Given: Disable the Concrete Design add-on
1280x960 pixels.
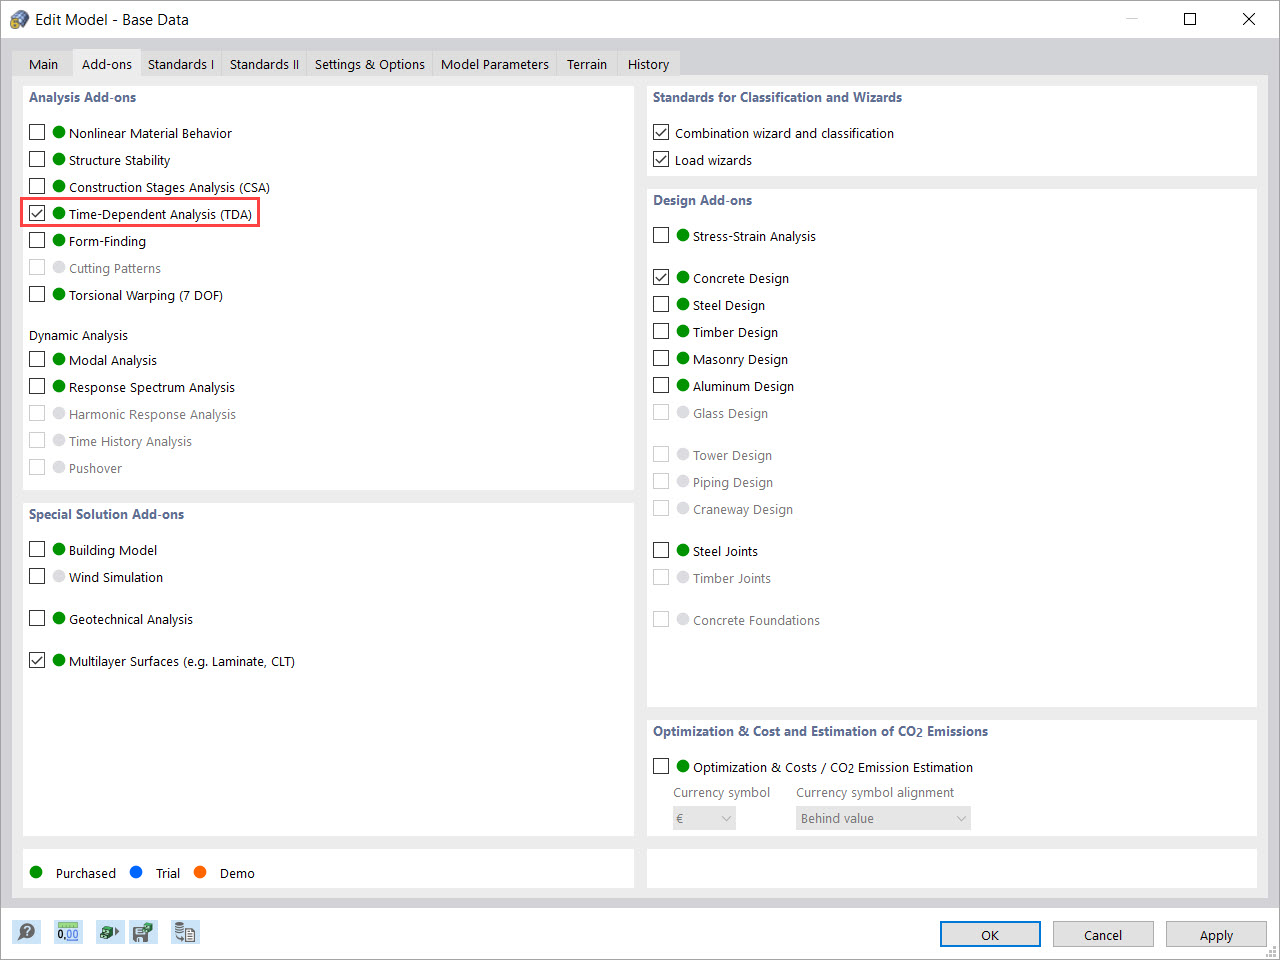Looking at the screenshot, I should [x=661, y=278].
